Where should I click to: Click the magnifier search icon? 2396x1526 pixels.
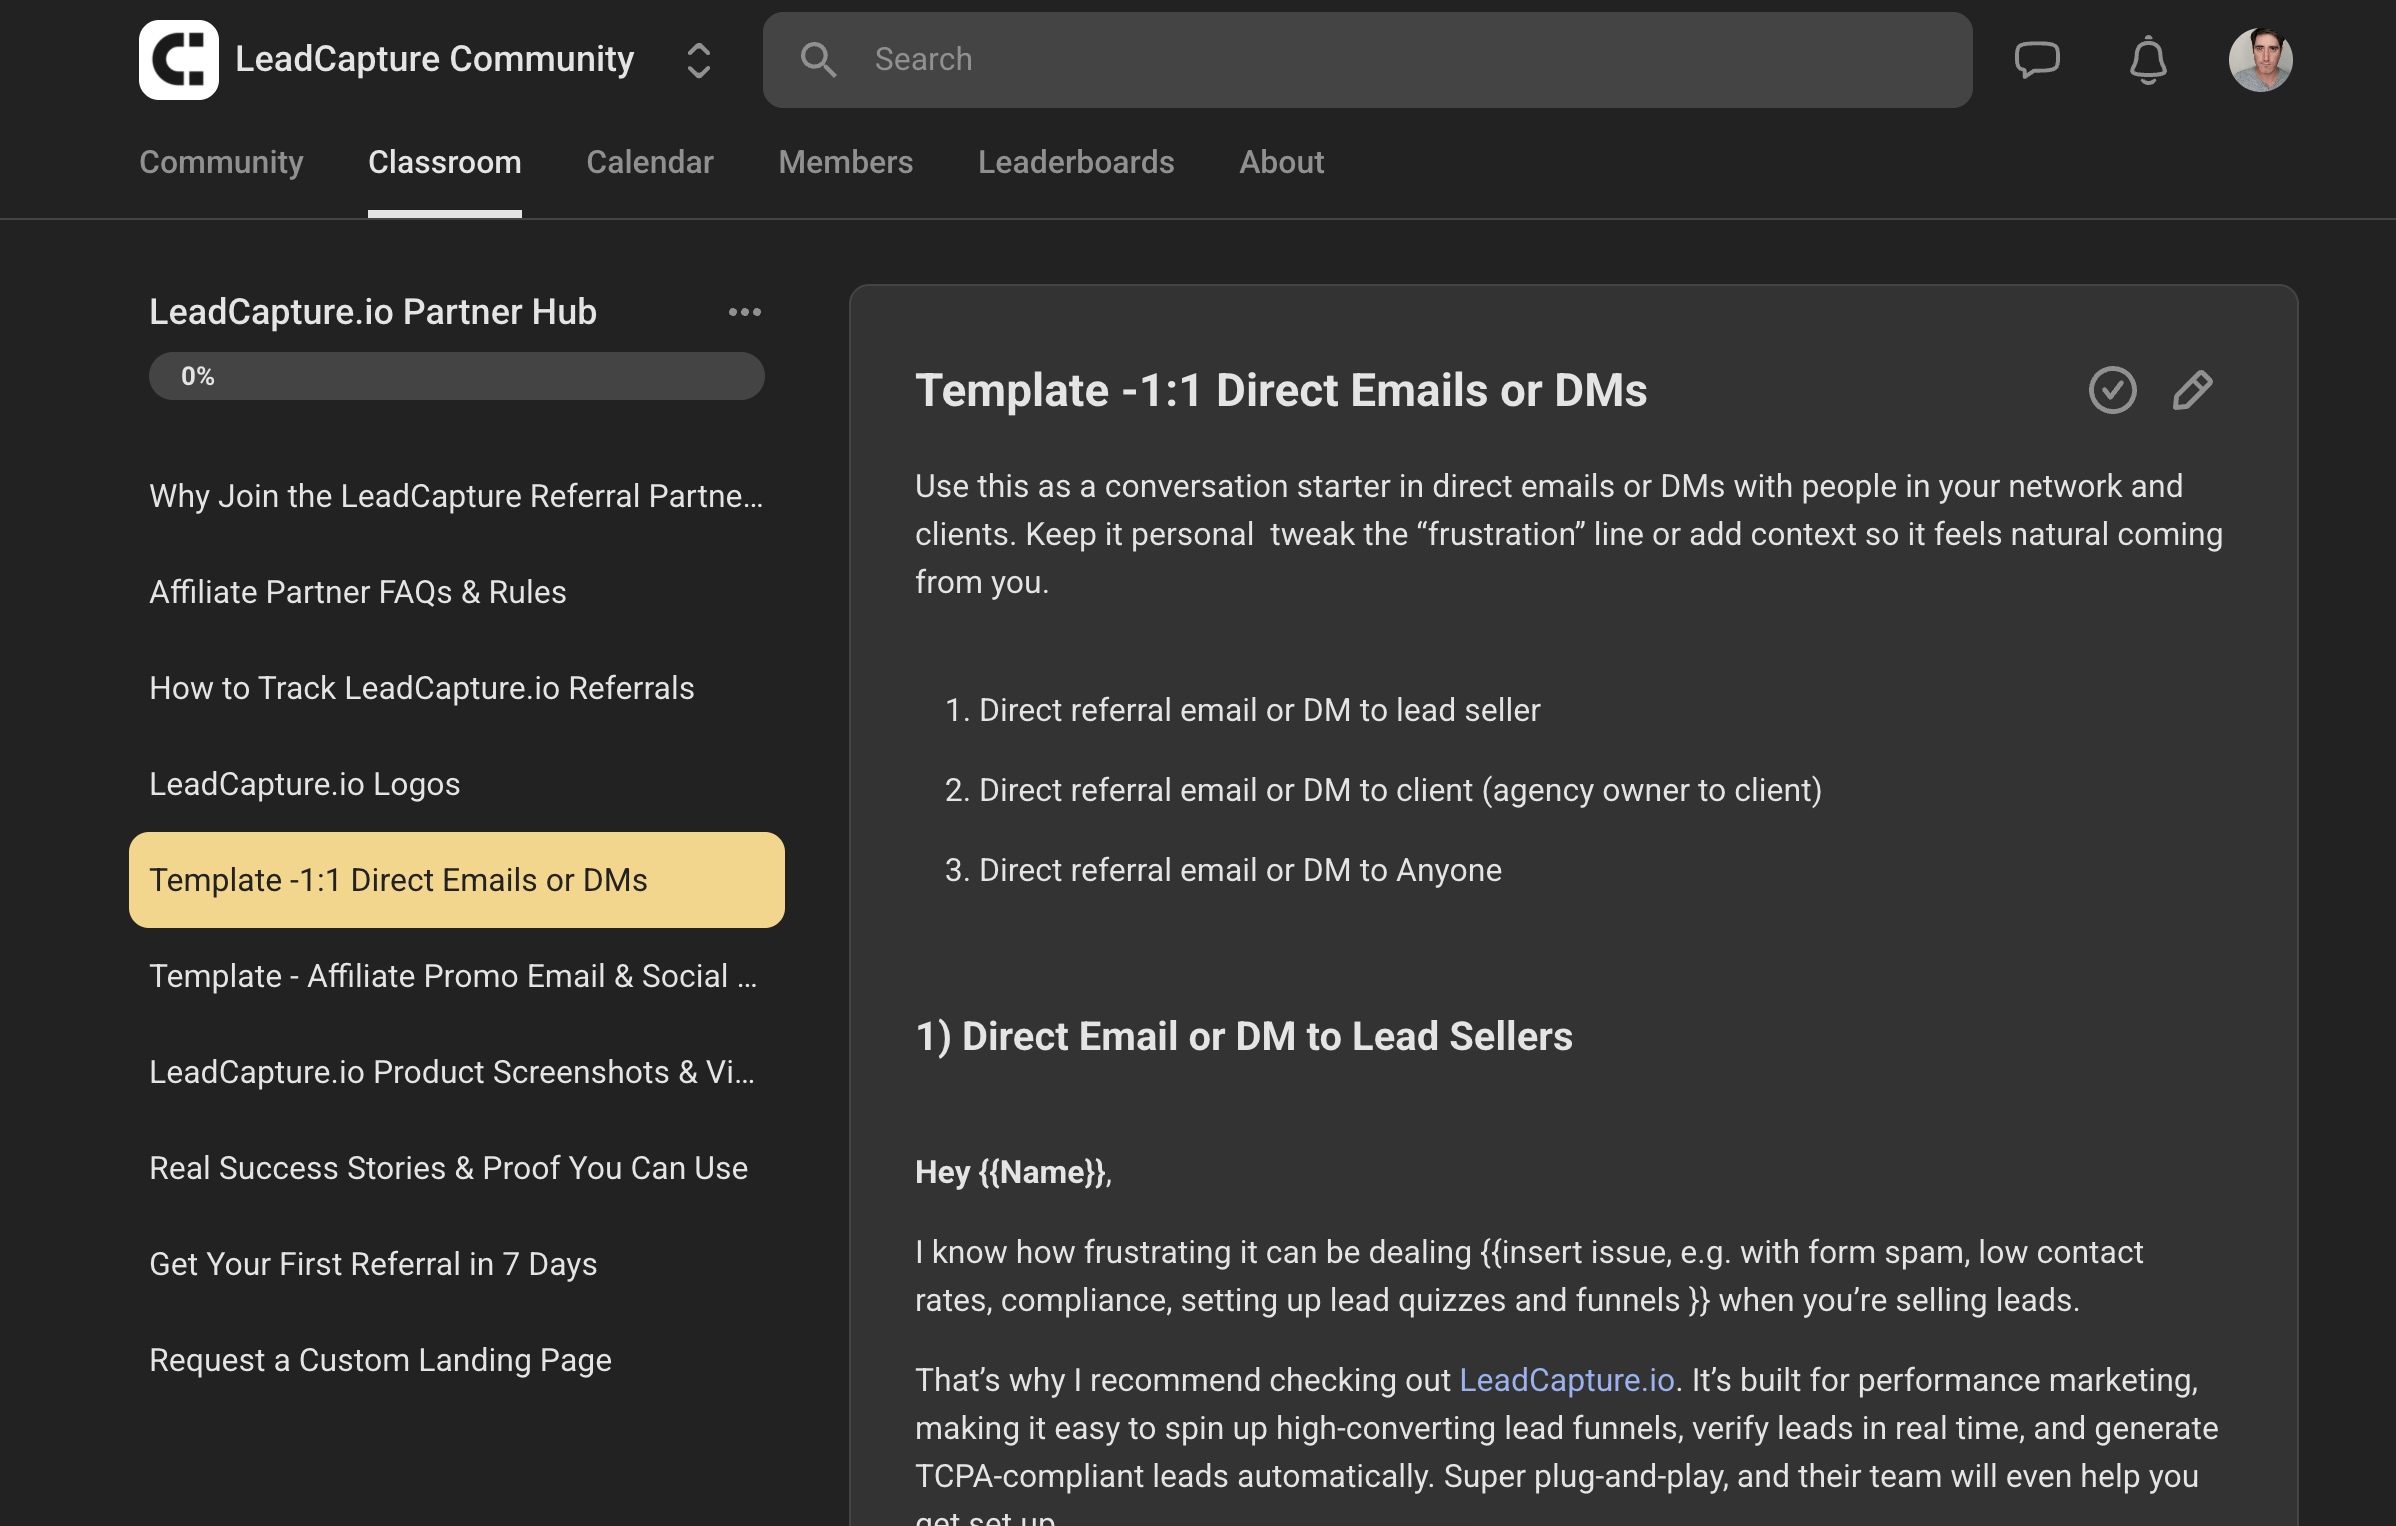818,60
